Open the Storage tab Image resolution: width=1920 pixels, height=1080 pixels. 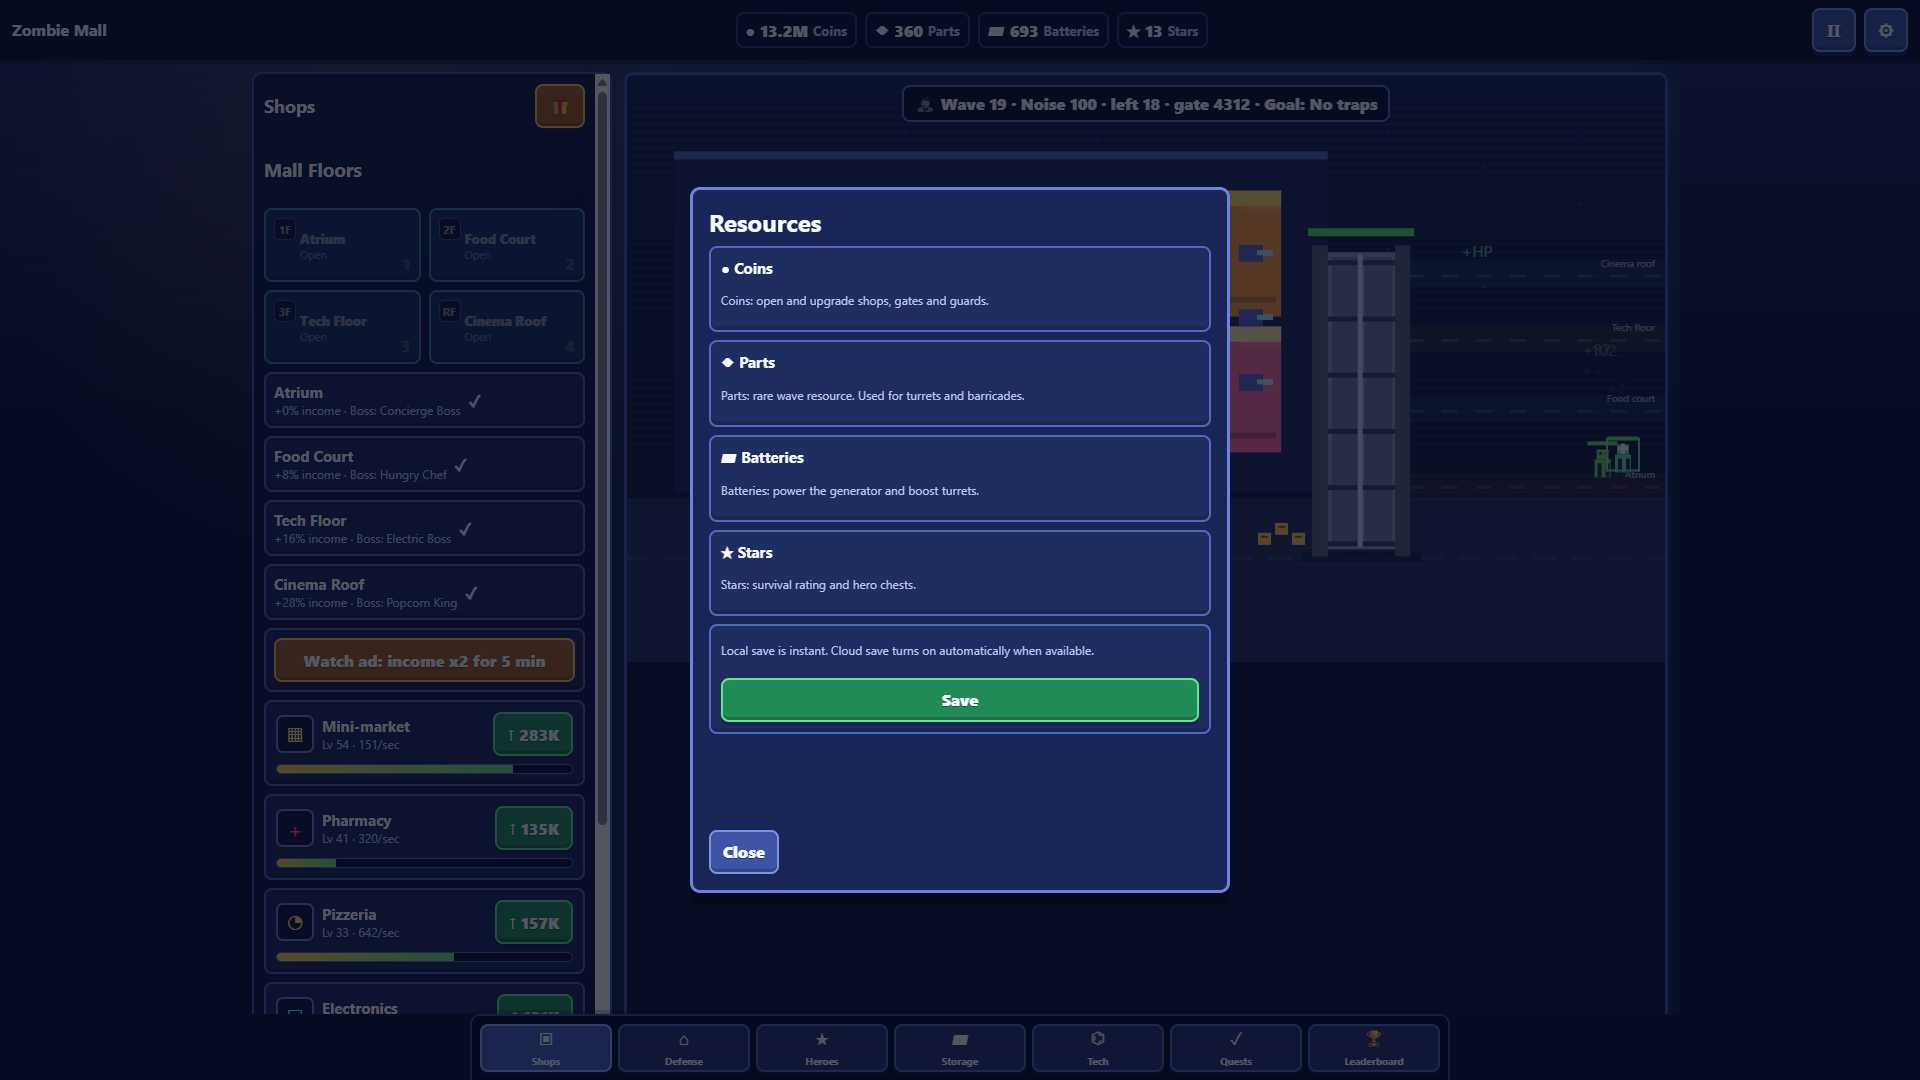959,1047
